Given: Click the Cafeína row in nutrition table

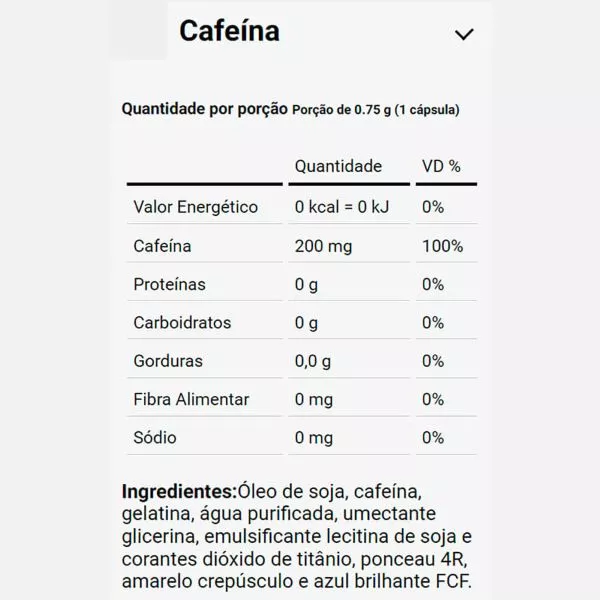Looking at the screenshot, I should click(302, 246).
